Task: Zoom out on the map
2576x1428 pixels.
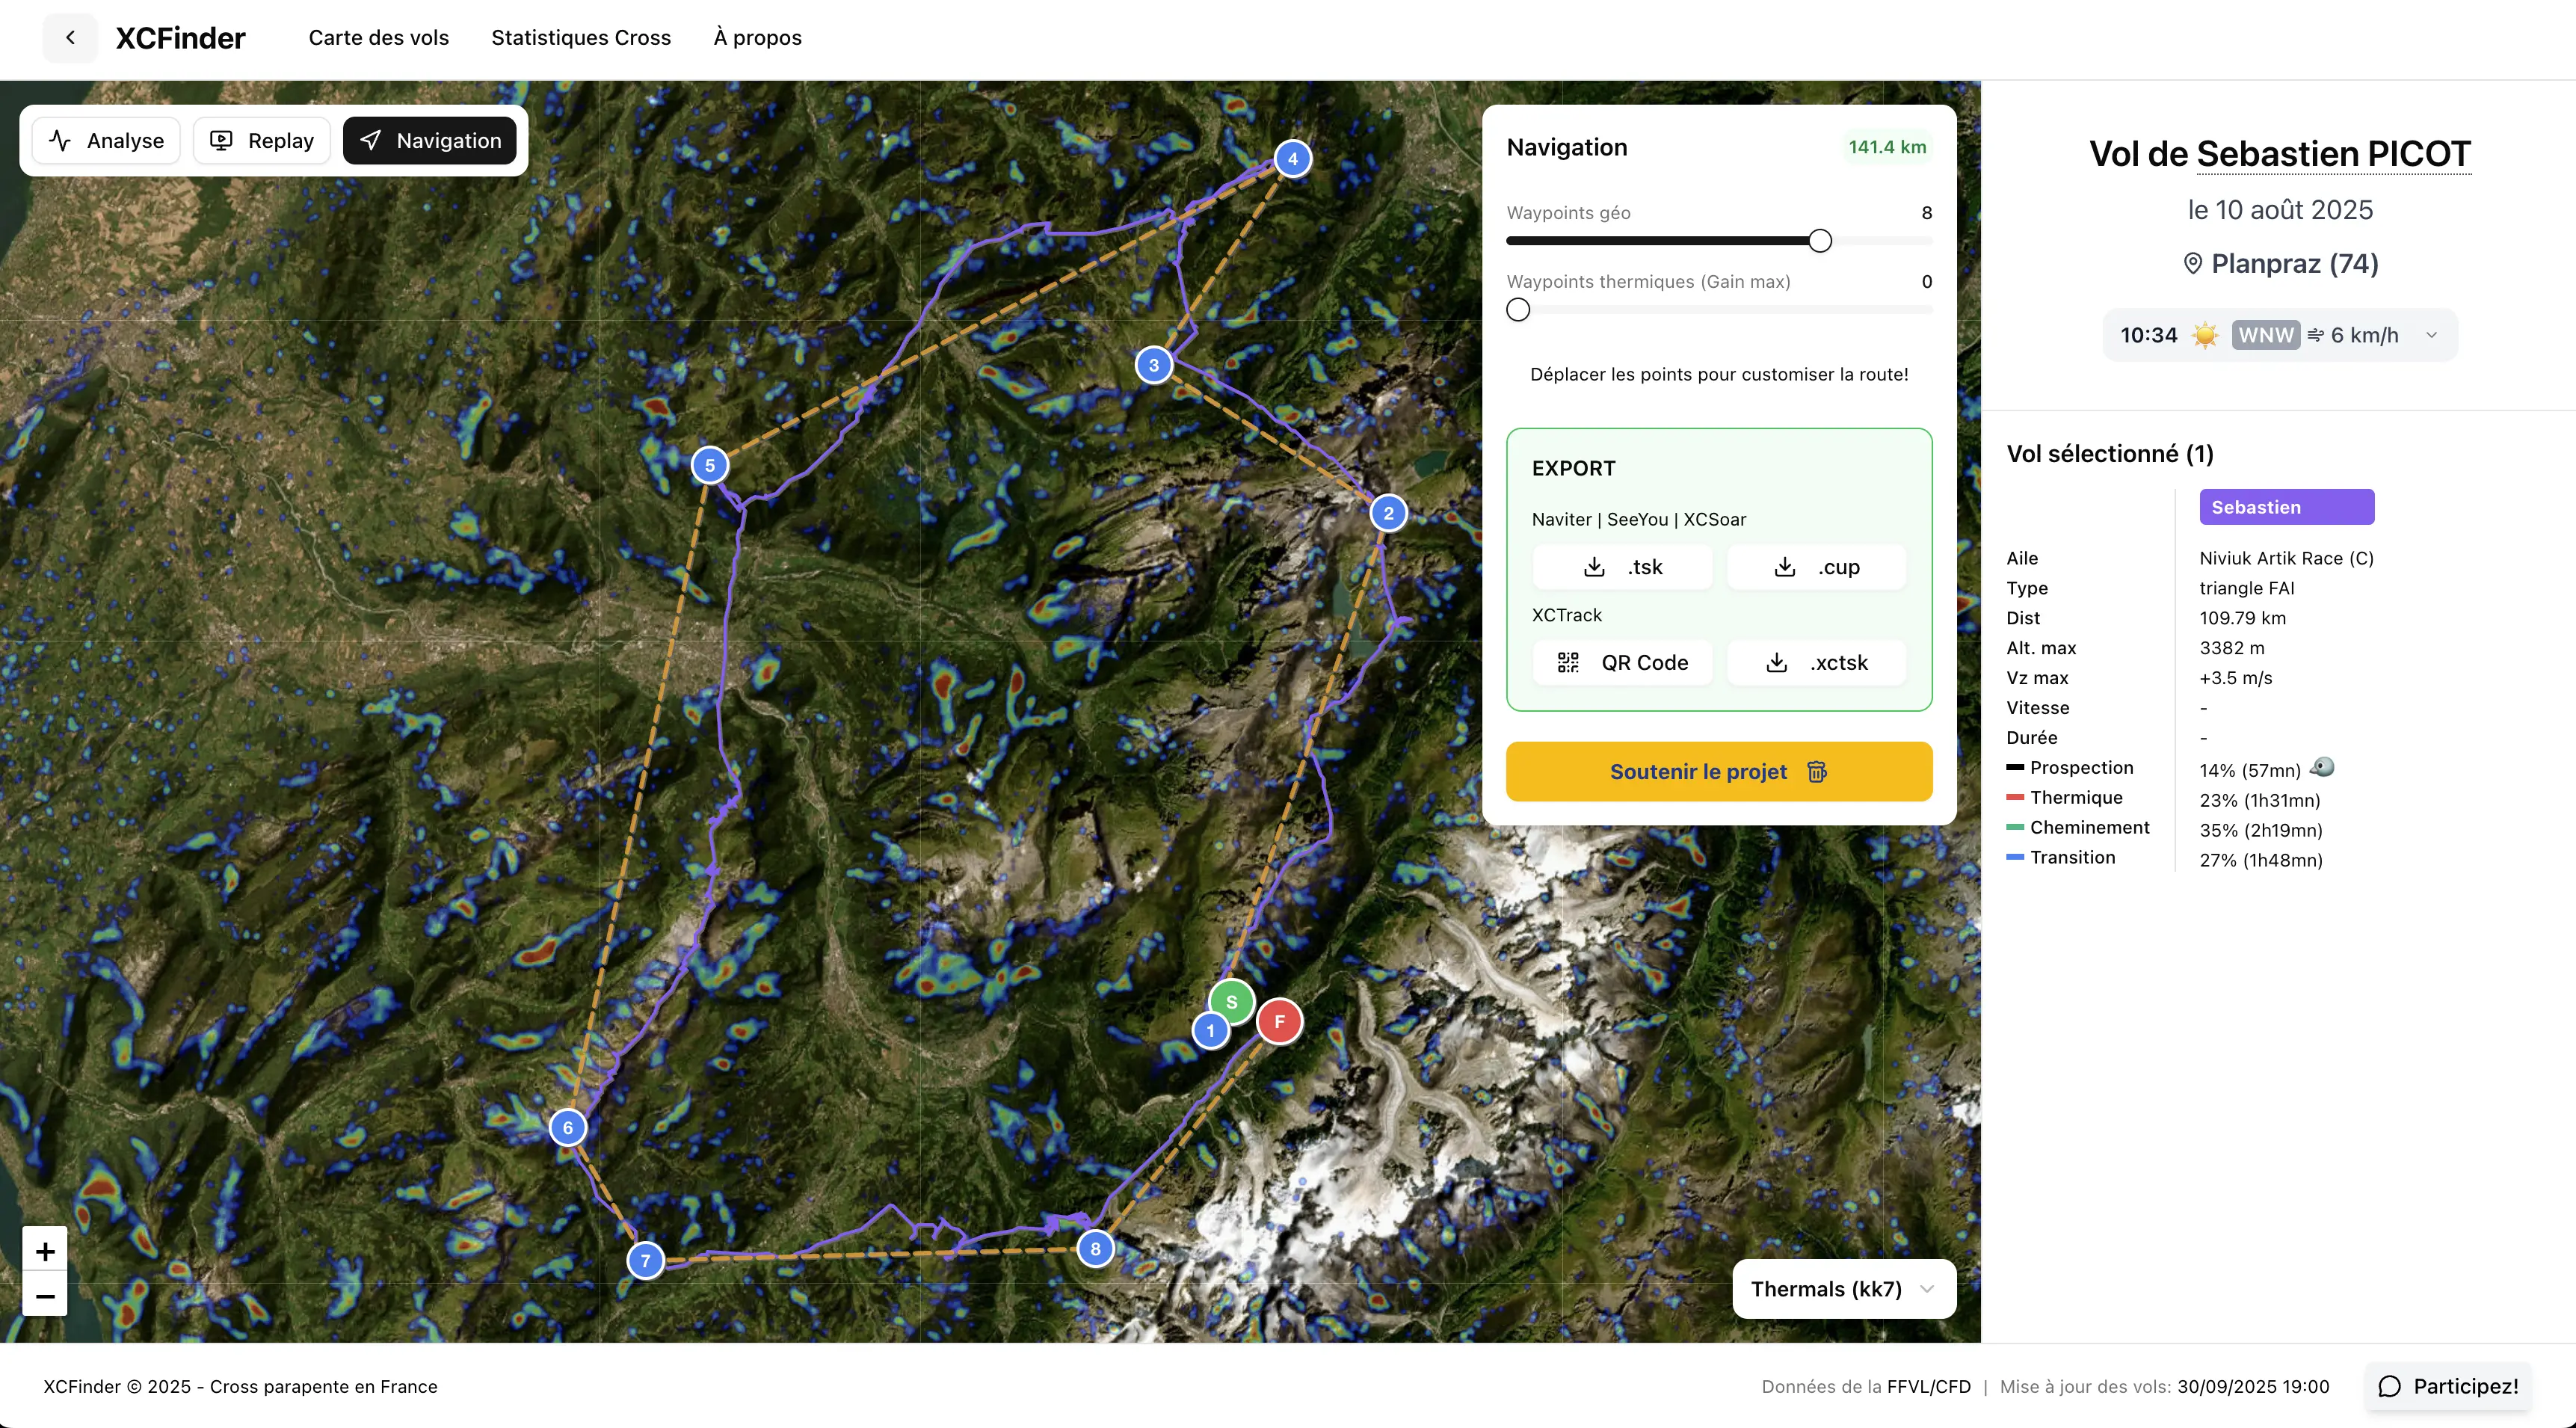Action: coord(45,1296)
